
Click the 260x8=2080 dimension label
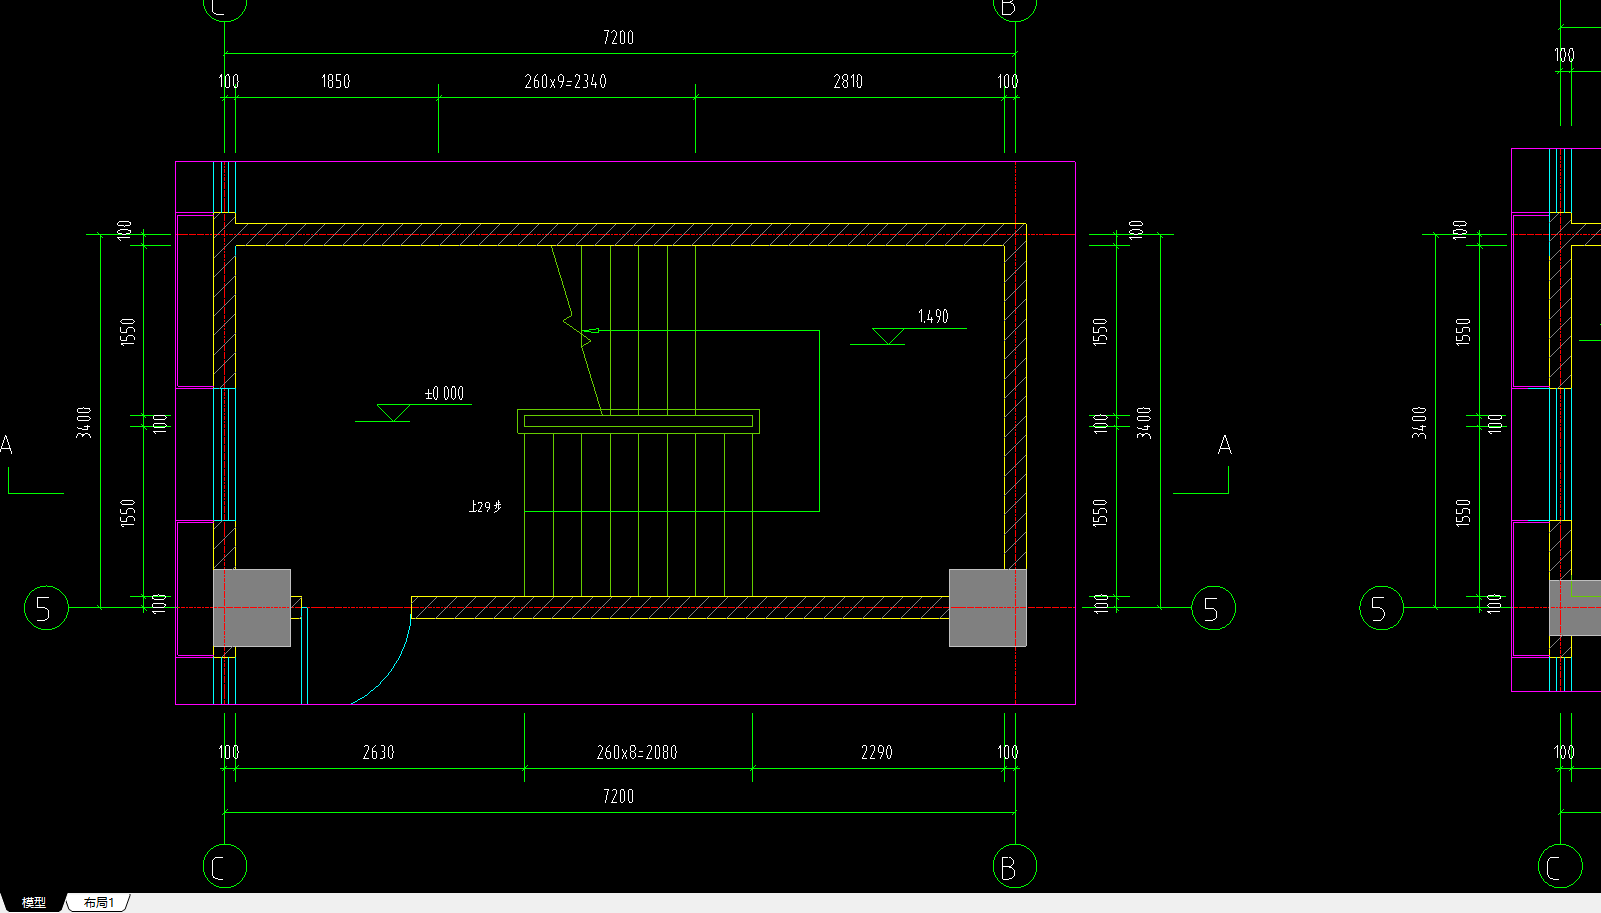(x=637, y=752)
